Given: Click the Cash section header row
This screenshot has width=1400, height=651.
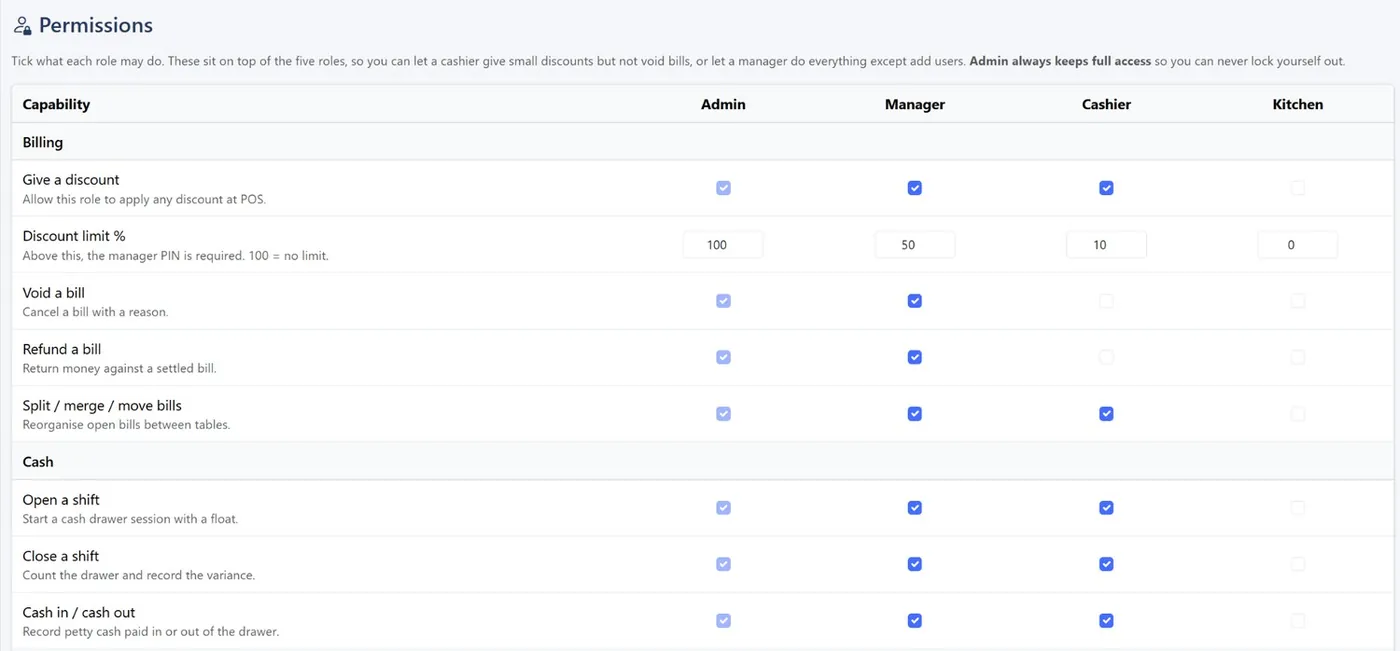Looking at the screenshot, I should point(702,462).
